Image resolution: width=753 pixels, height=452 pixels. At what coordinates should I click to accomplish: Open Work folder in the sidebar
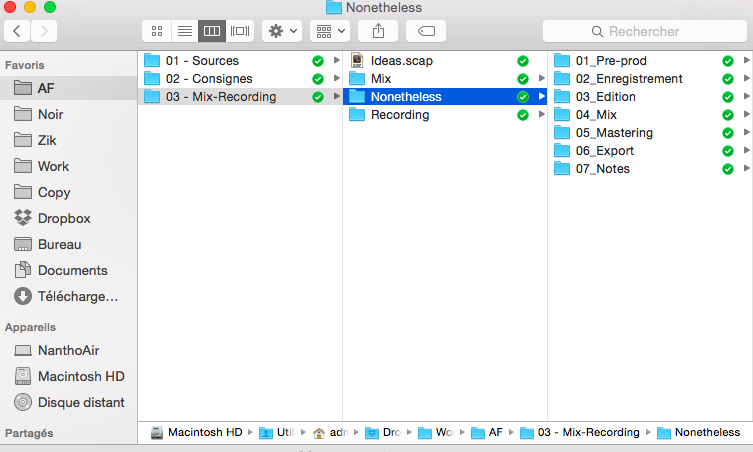pos(69,166)
